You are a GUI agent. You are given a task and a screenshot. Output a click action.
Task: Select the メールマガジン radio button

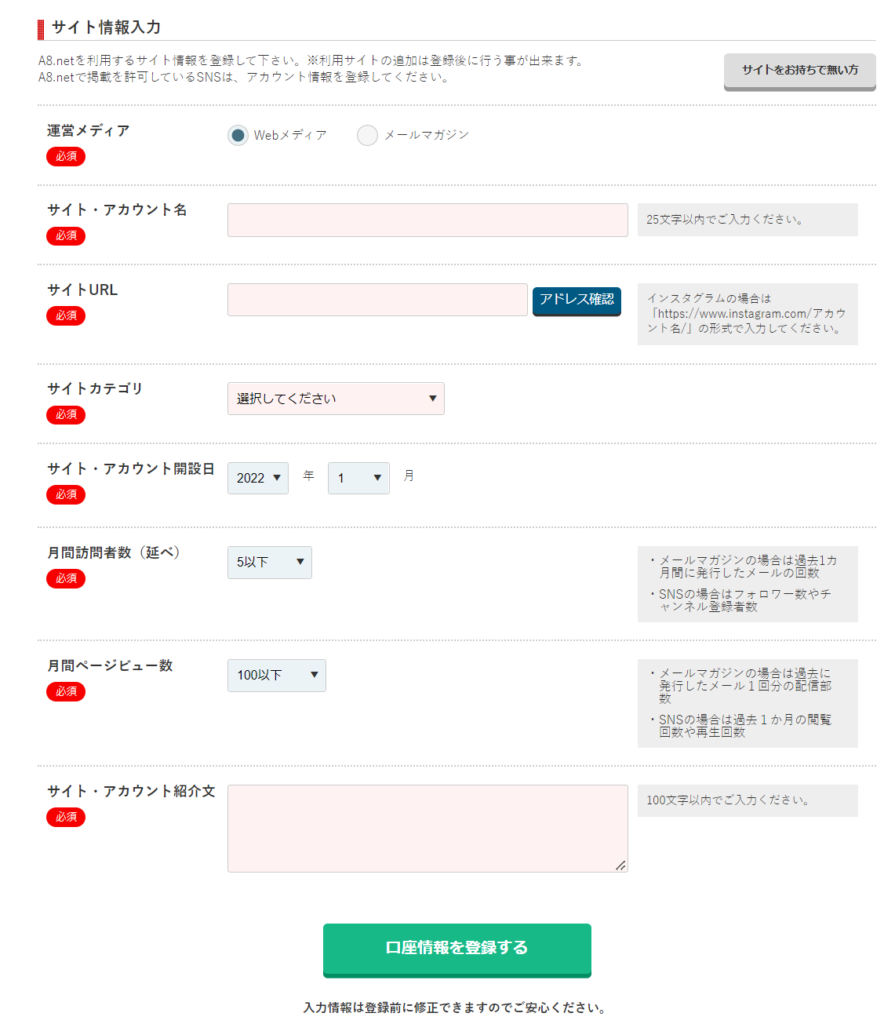[x=366, y=135]
